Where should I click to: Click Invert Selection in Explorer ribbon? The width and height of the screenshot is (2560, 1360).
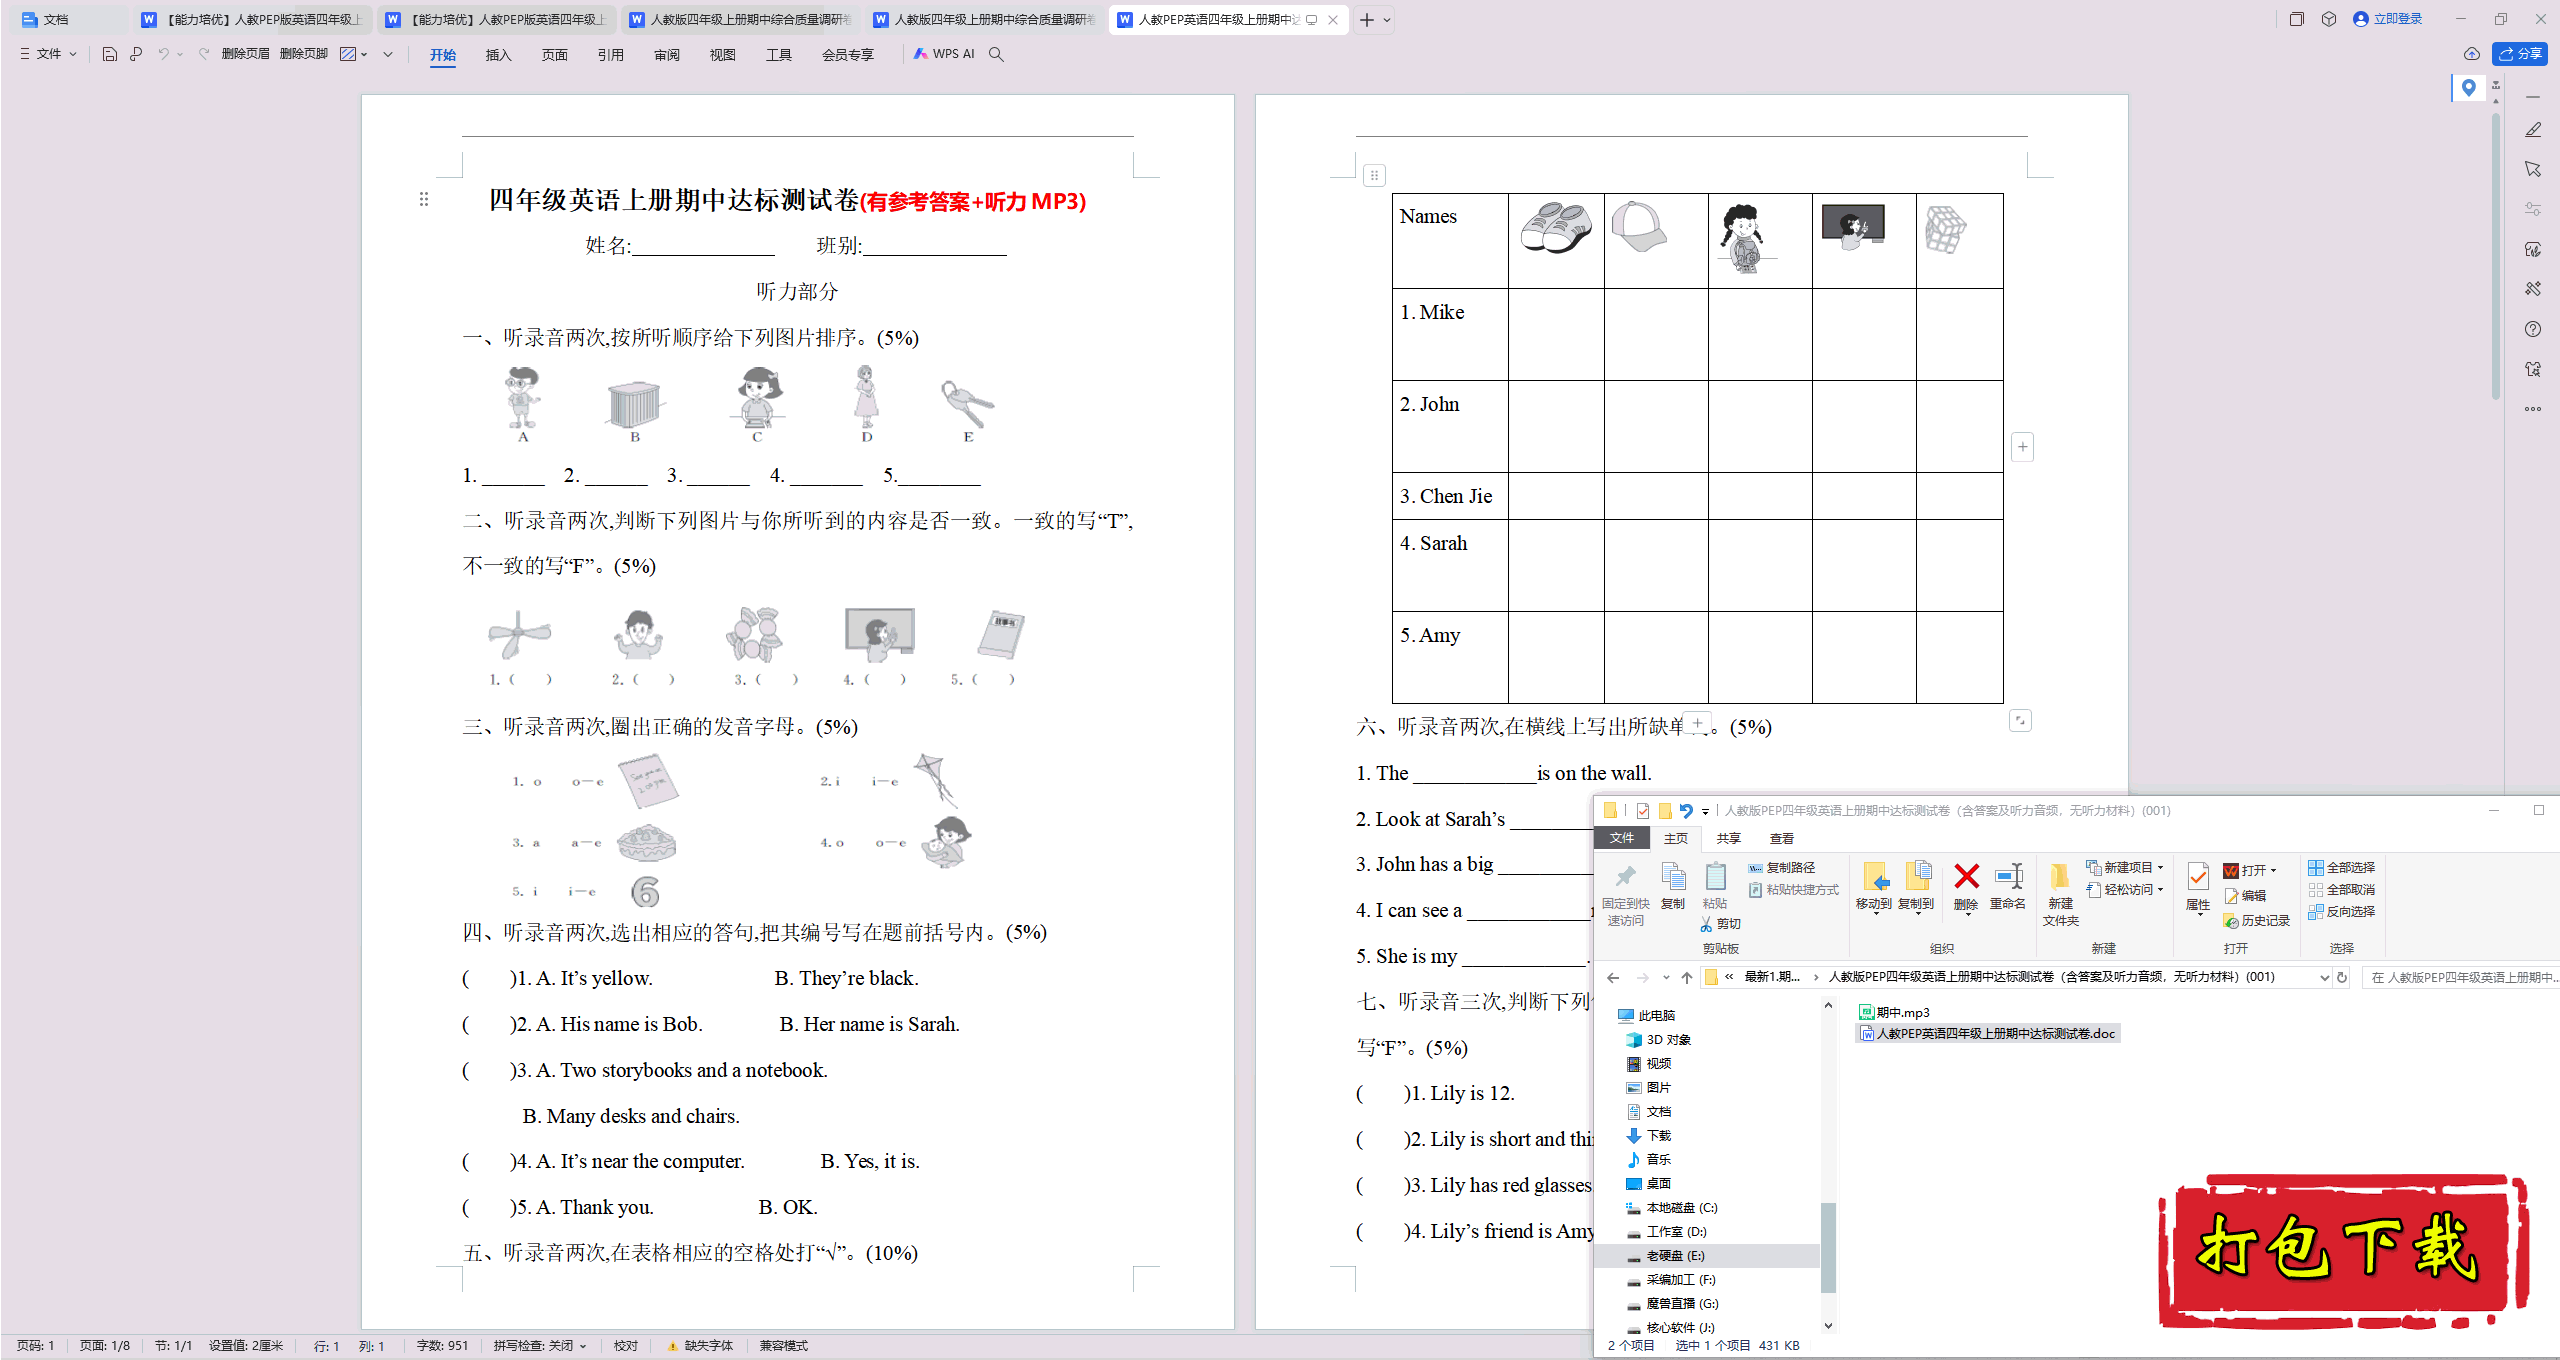pyautogui.click(x=2341, y=912)
